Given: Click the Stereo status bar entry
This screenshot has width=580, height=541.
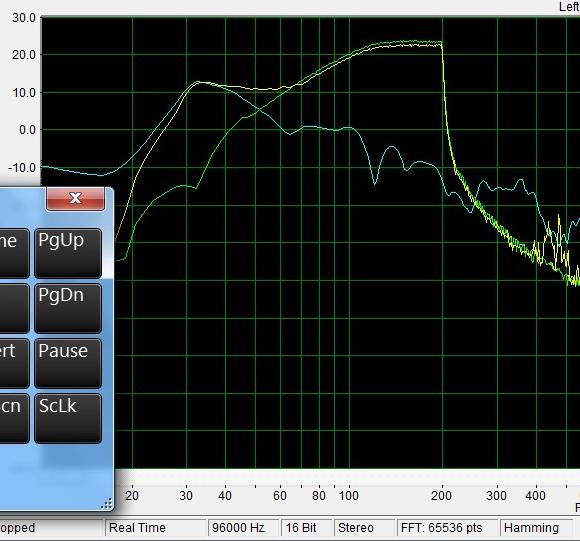Looking at the screenshot, I should [x=364, y=528].
